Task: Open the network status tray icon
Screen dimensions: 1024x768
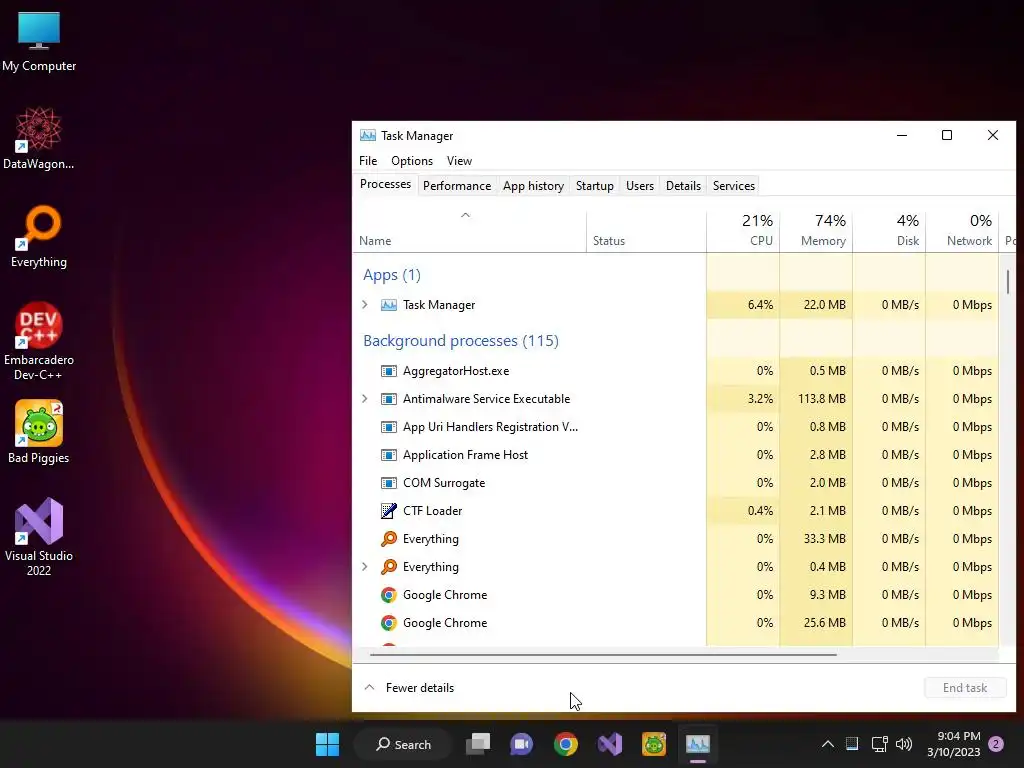Action: (879, 744)
